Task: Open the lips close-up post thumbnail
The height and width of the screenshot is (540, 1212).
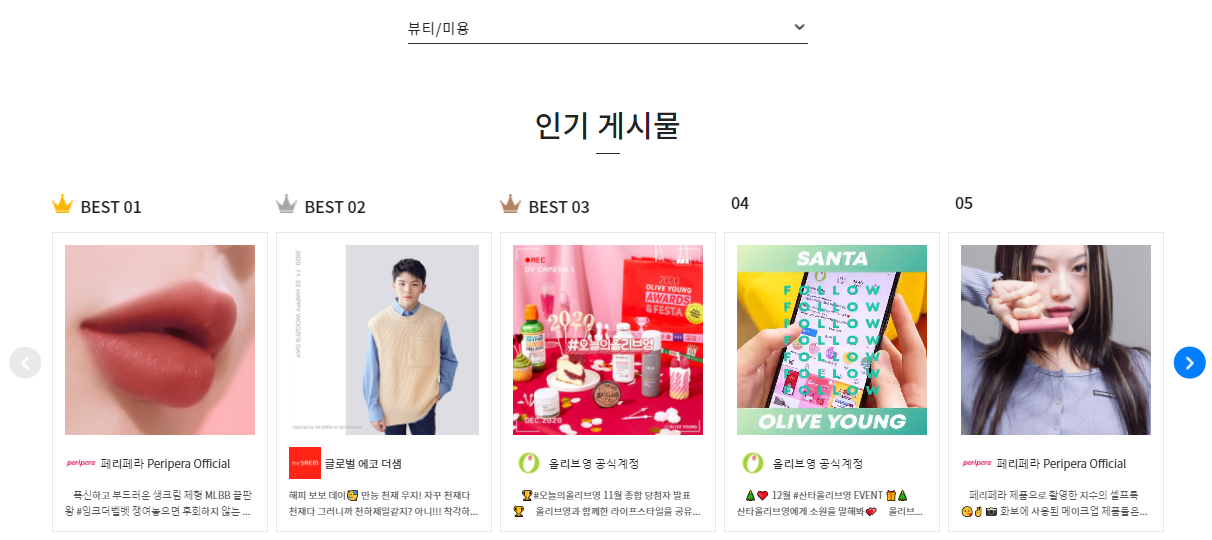Action: (x=160, y=340)
